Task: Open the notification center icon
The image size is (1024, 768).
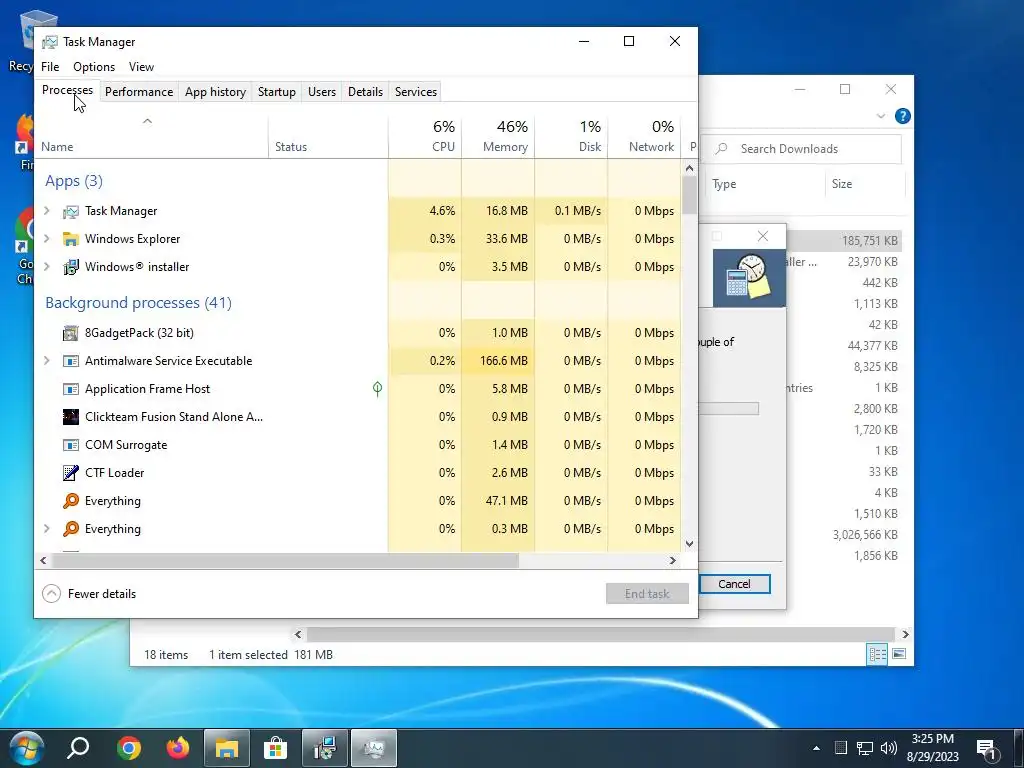Action: tap(985, 748)
